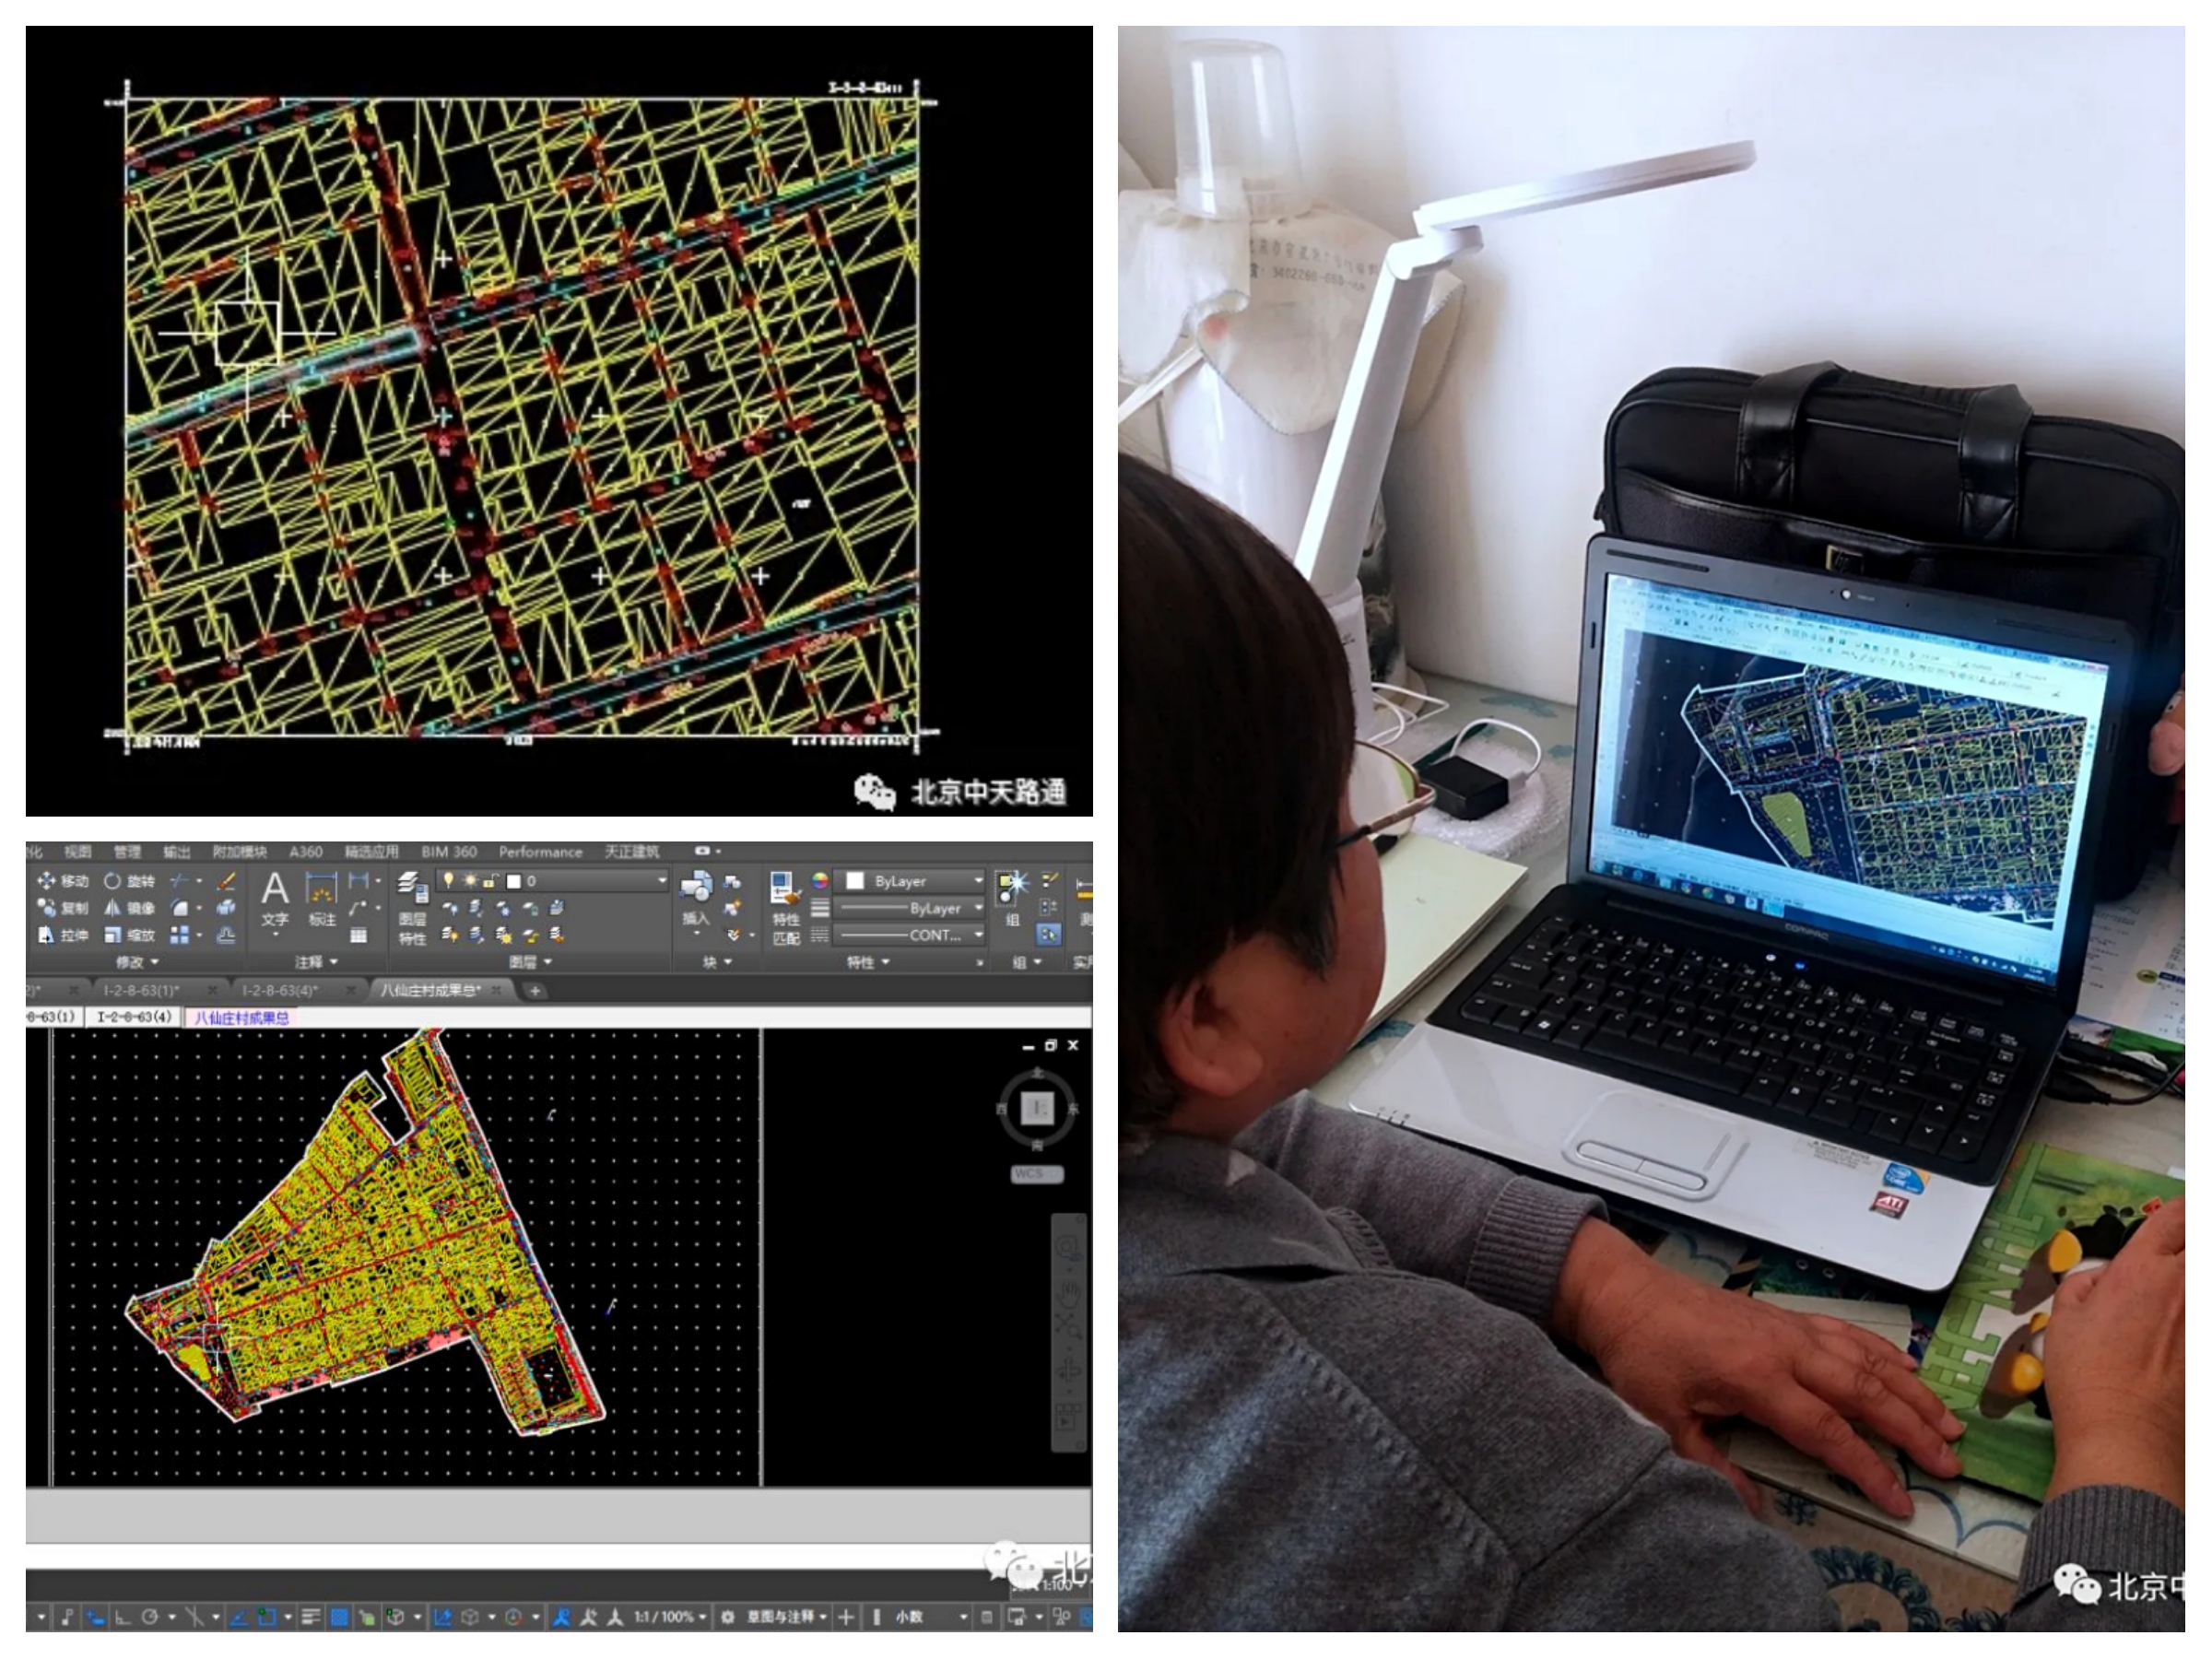The width and height of the screenshot is (2212, 1659).
Task: Toggle lineweight display in status bar
Action: point(310,1617)
